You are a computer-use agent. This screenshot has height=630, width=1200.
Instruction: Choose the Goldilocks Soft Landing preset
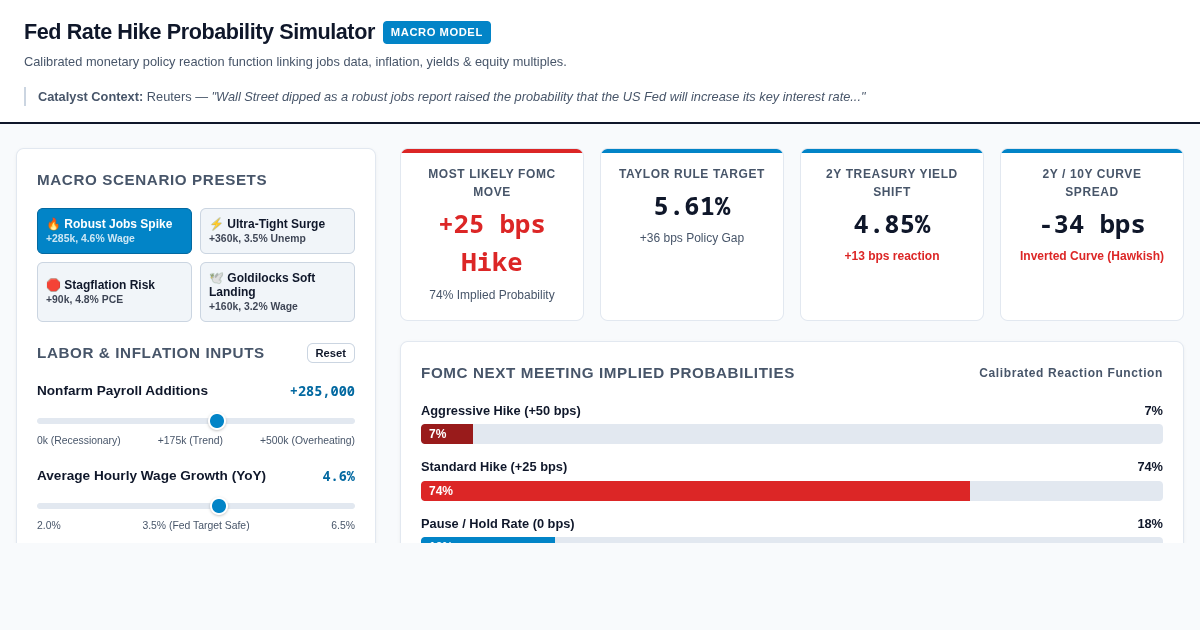(x=277, y=292)
